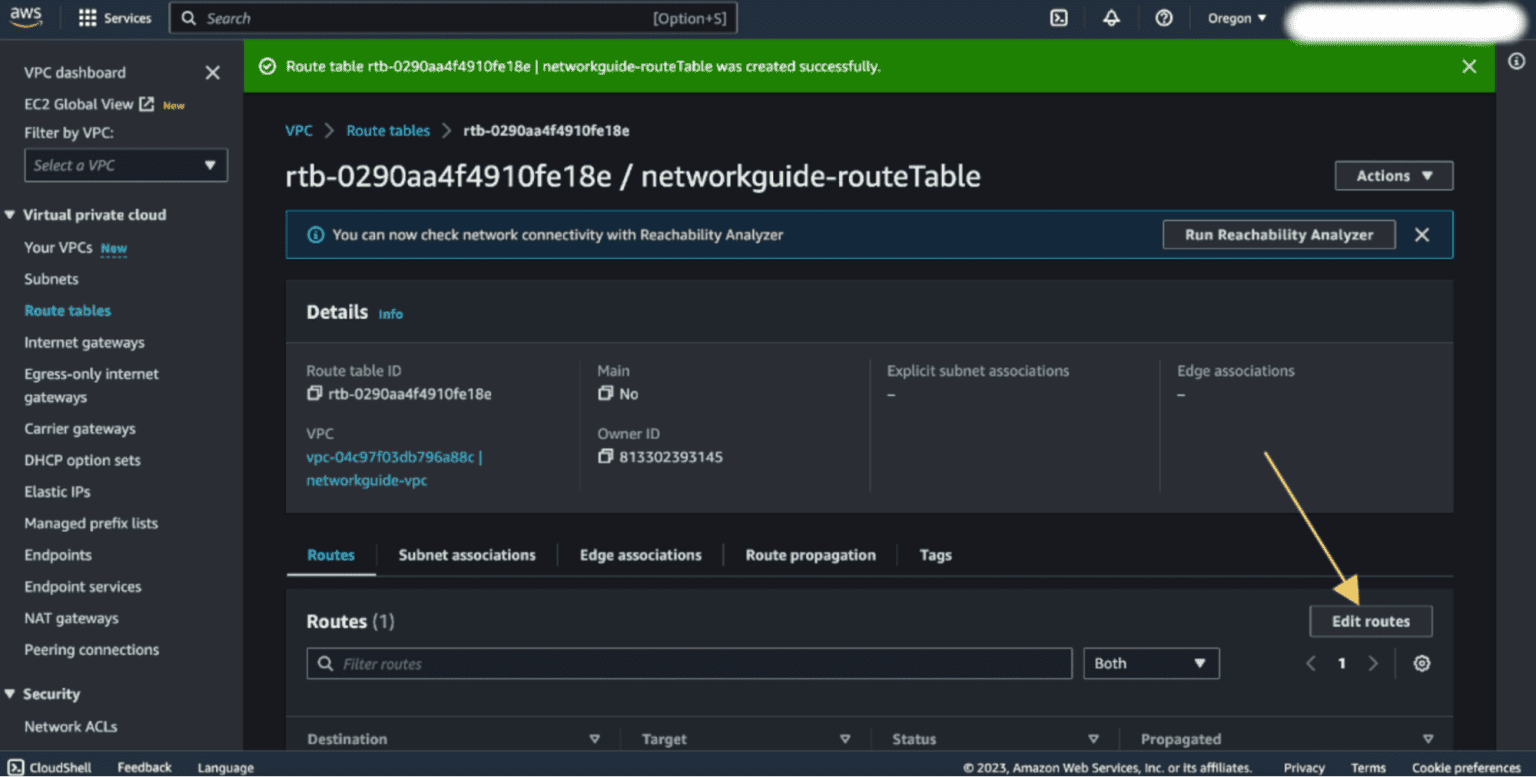Viewport: 1536px width, 777px height.
Task: Copy the route table ID
Action: pos(315,394)
